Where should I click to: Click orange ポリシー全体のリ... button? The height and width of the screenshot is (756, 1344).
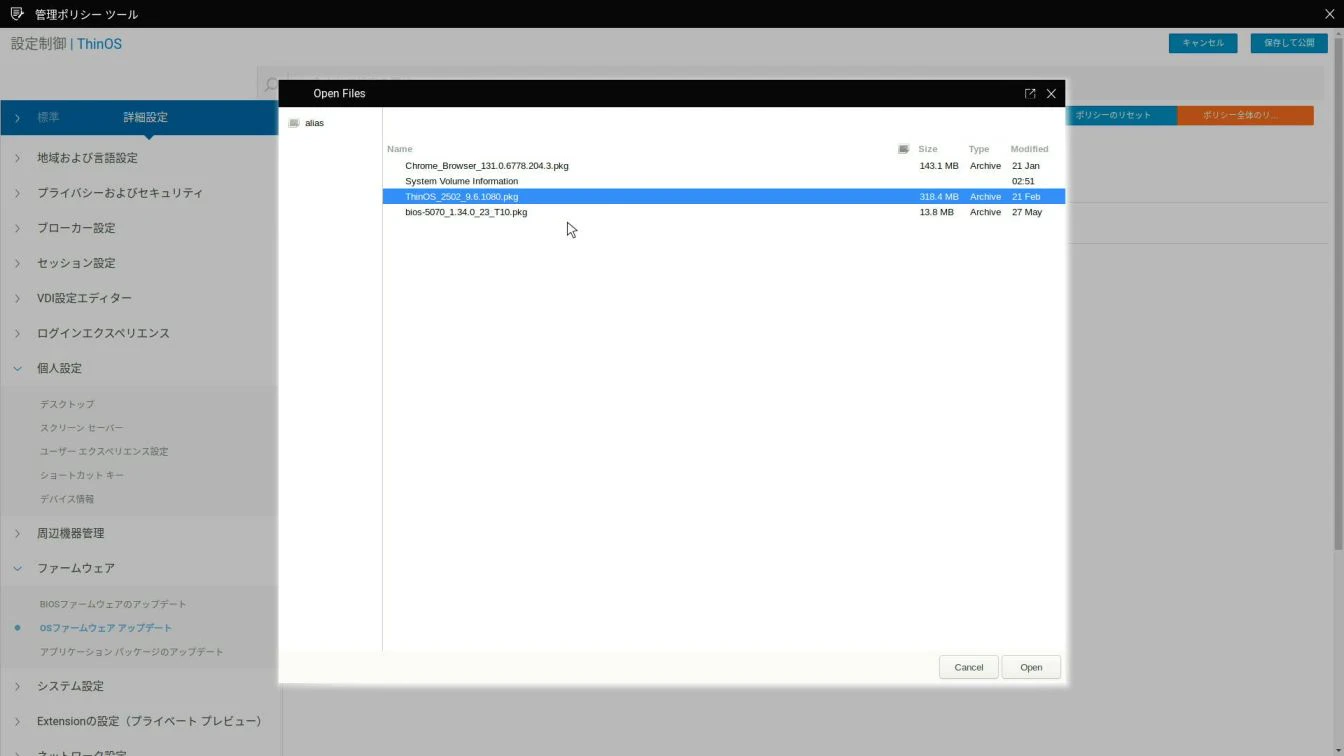click(1245, 115)
